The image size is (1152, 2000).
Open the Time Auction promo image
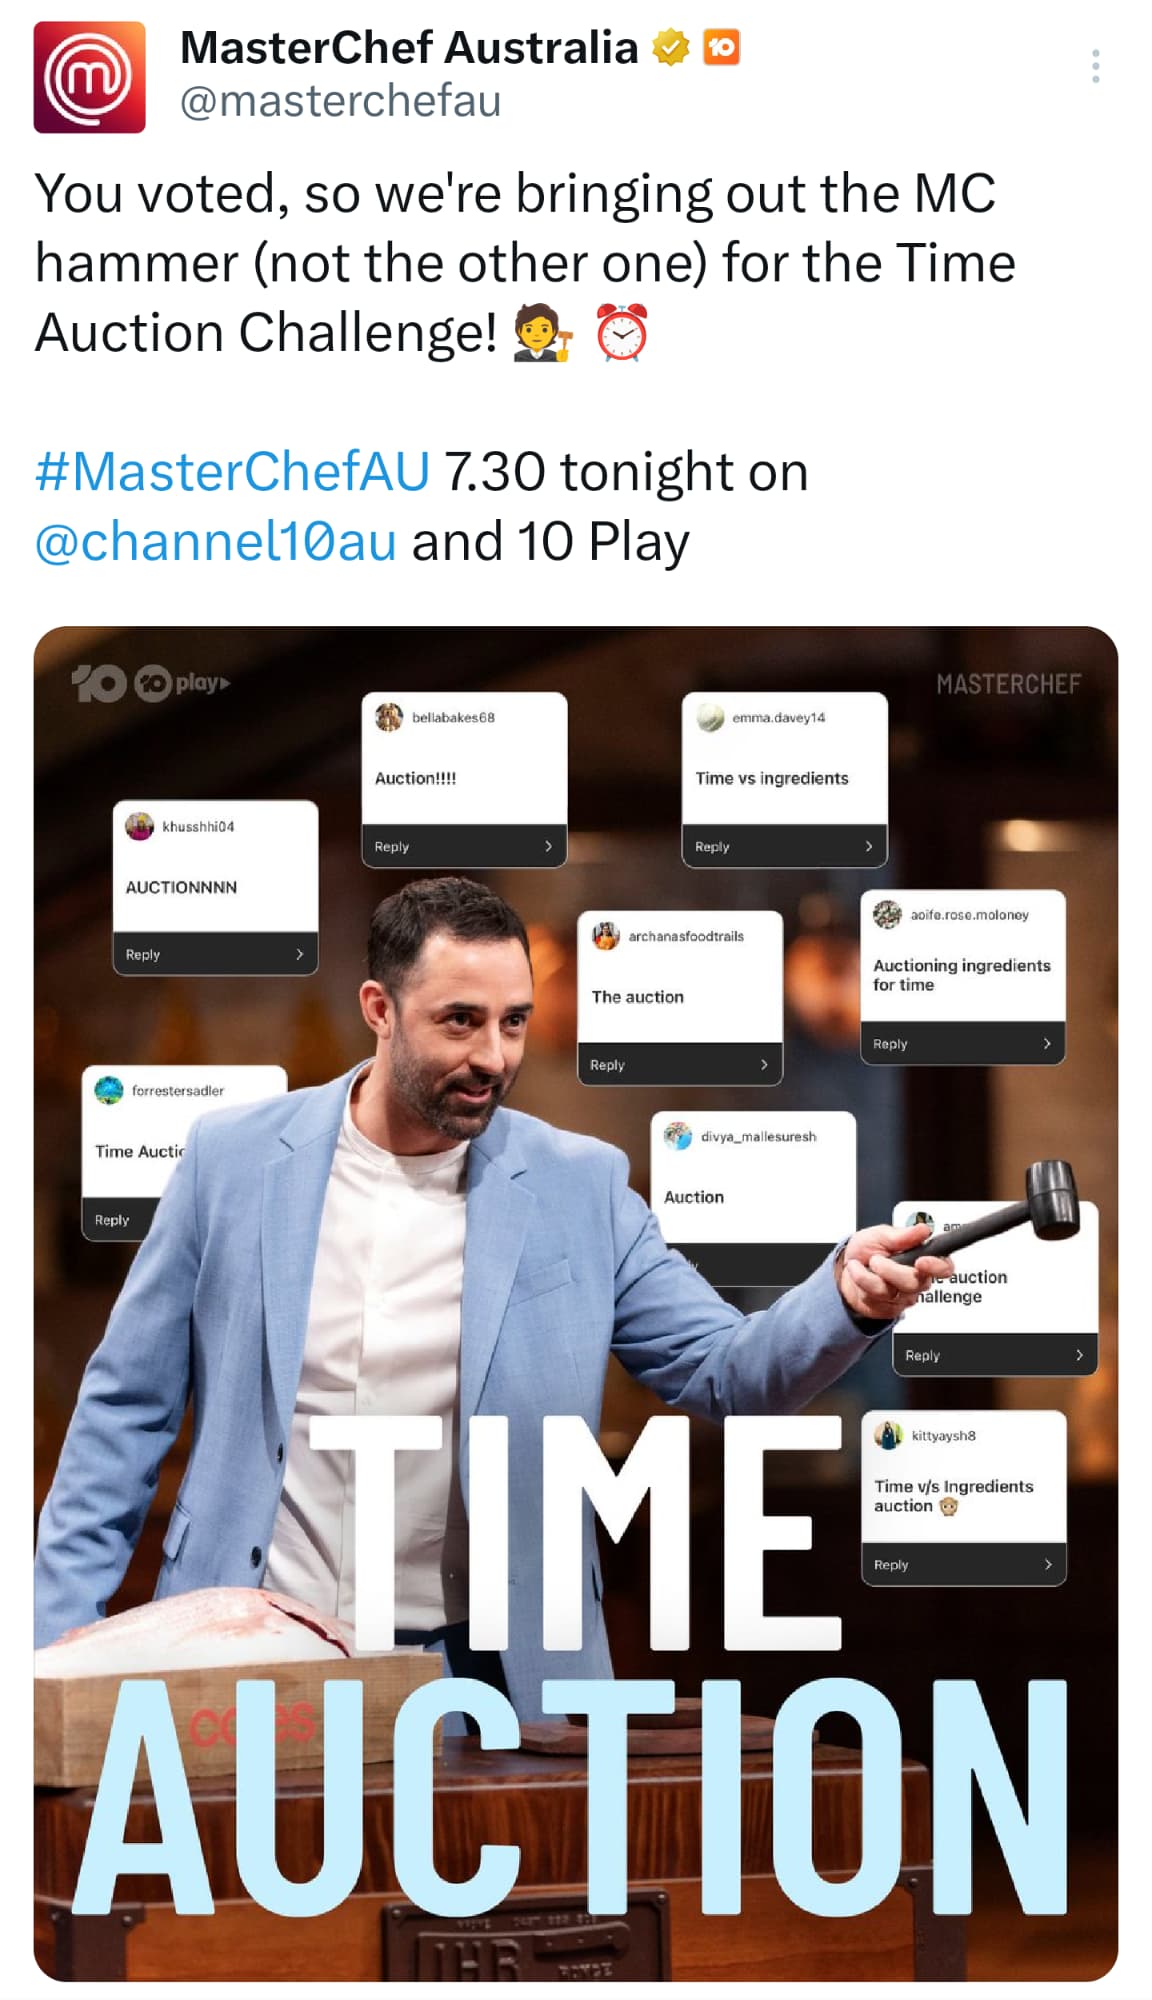[x=576, y=1303]
